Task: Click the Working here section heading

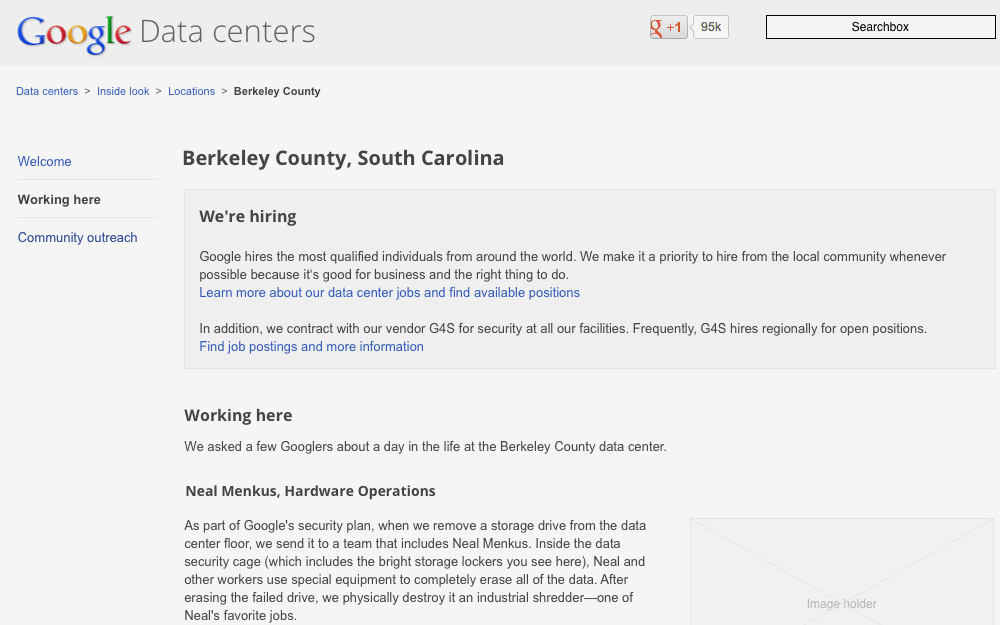Action: point(238,415)
